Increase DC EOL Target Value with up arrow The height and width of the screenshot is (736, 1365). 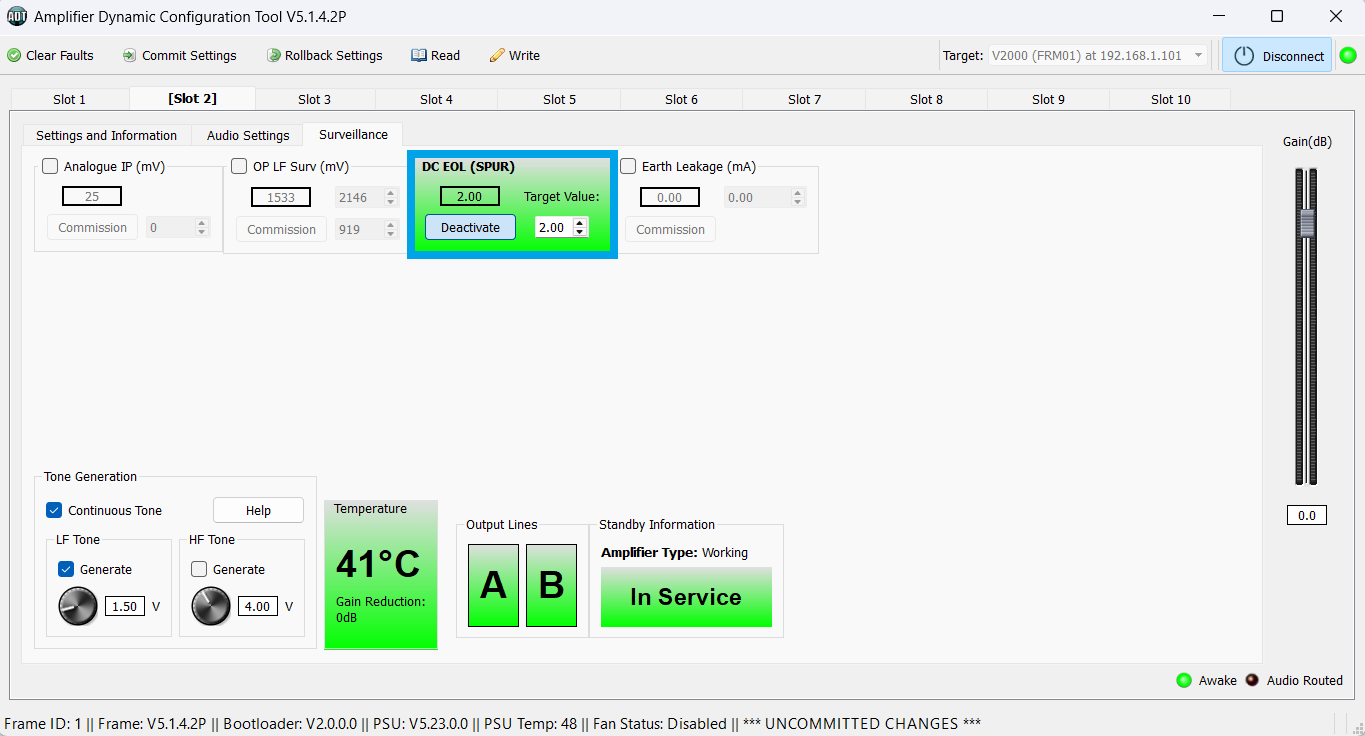[x=580, y=223]
